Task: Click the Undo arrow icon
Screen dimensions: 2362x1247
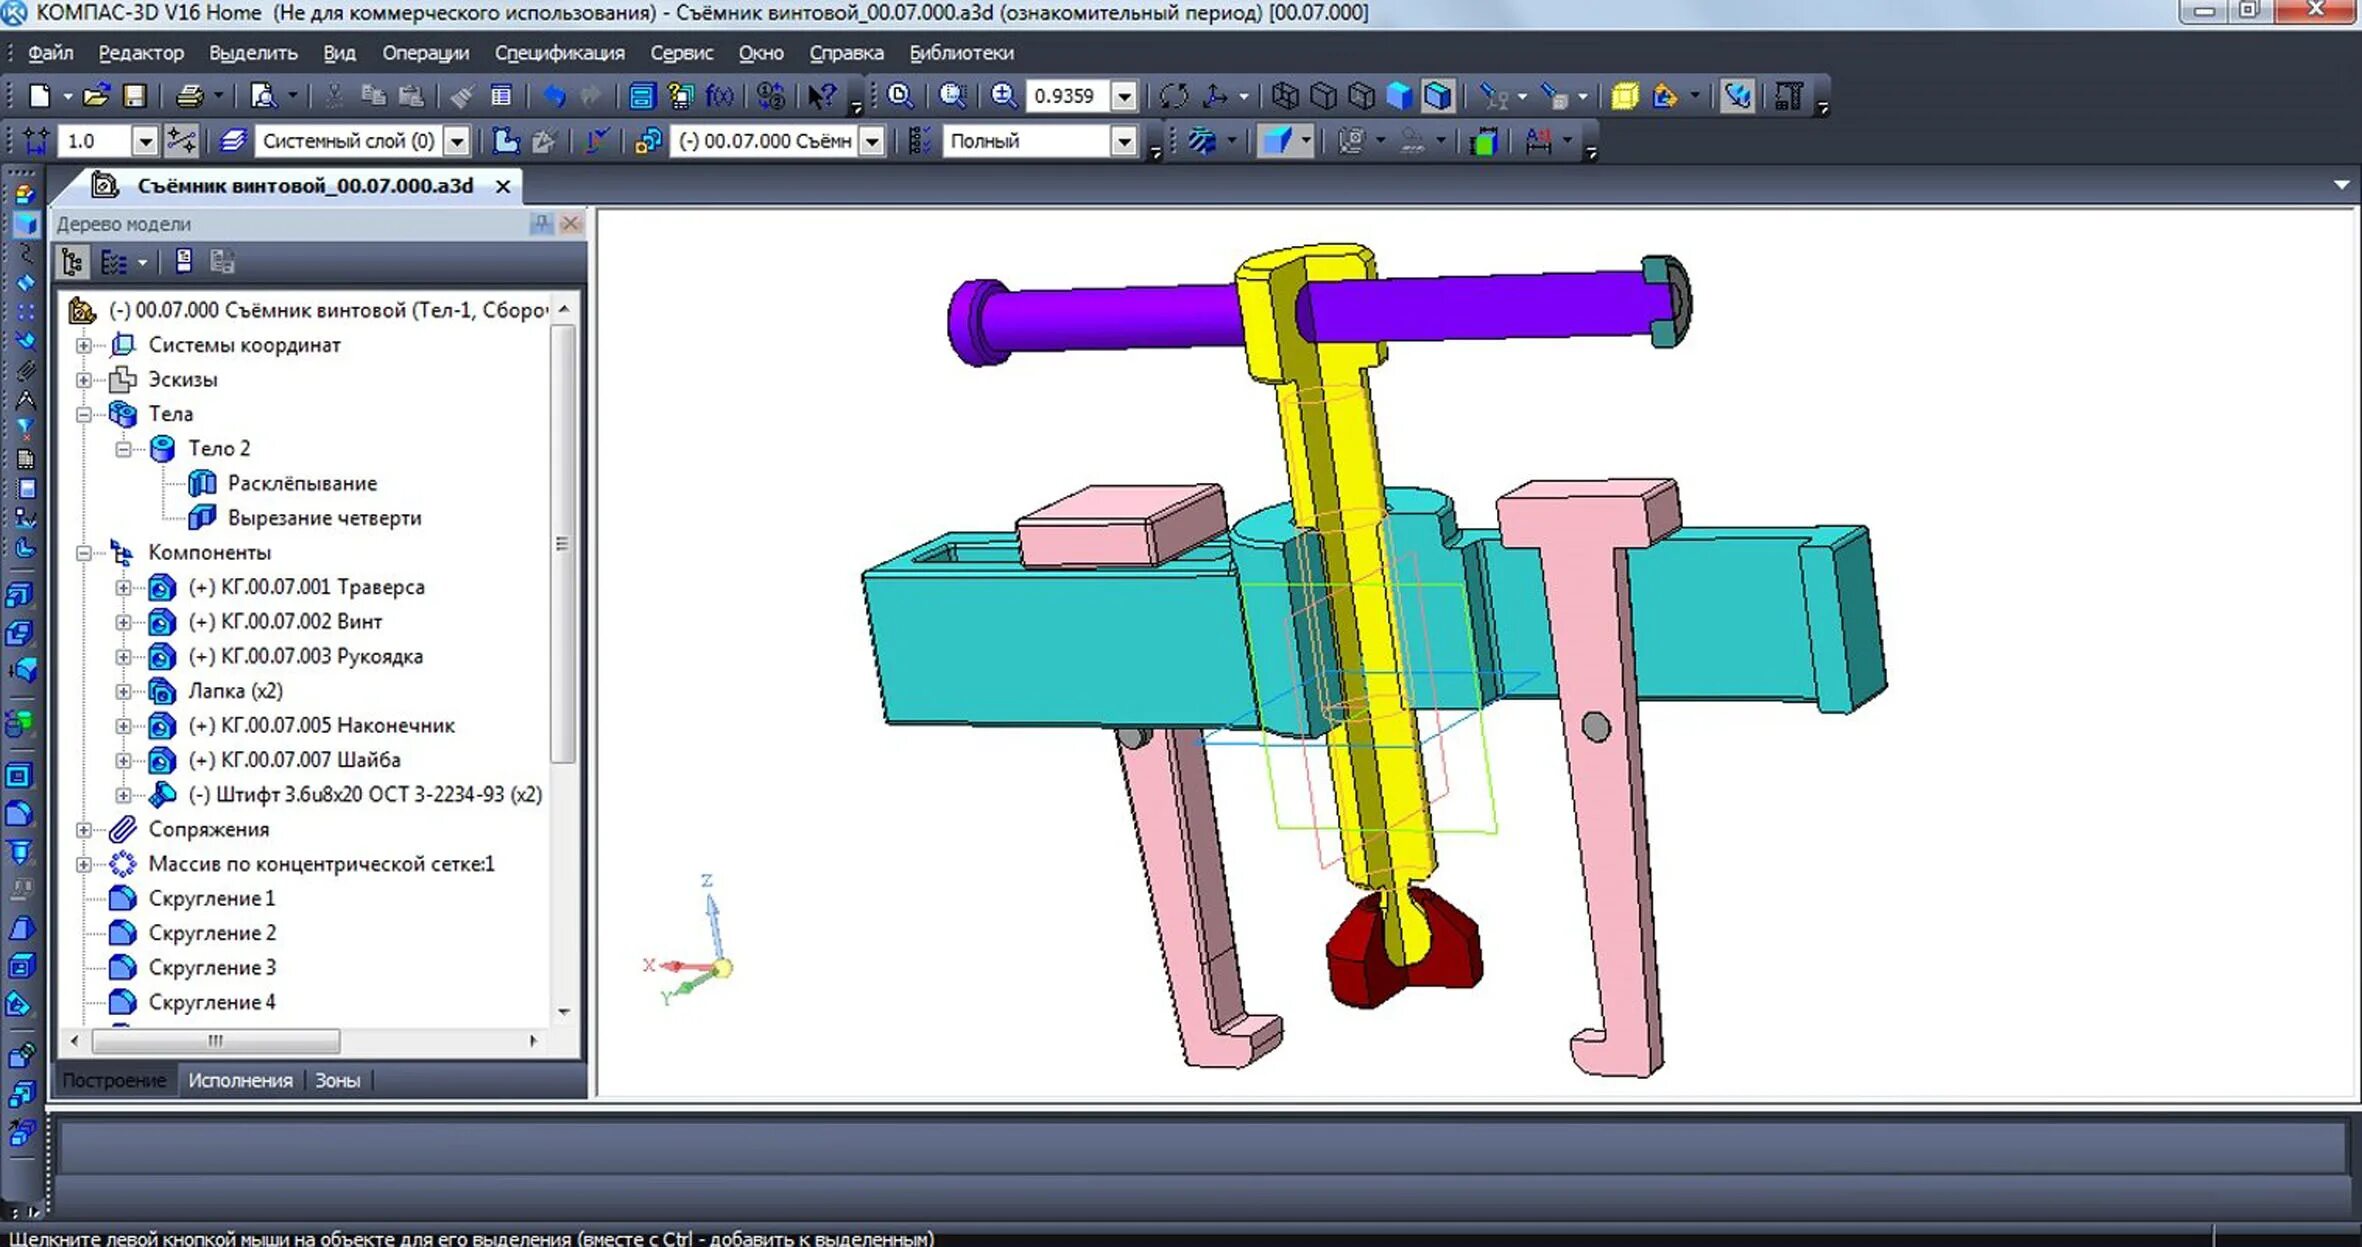Action: (554, 96)
